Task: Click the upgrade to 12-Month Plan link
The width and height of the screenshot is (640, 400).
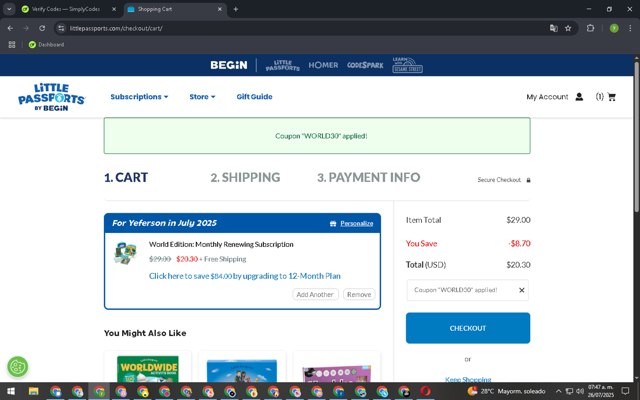Action: [x=244, y=276]
